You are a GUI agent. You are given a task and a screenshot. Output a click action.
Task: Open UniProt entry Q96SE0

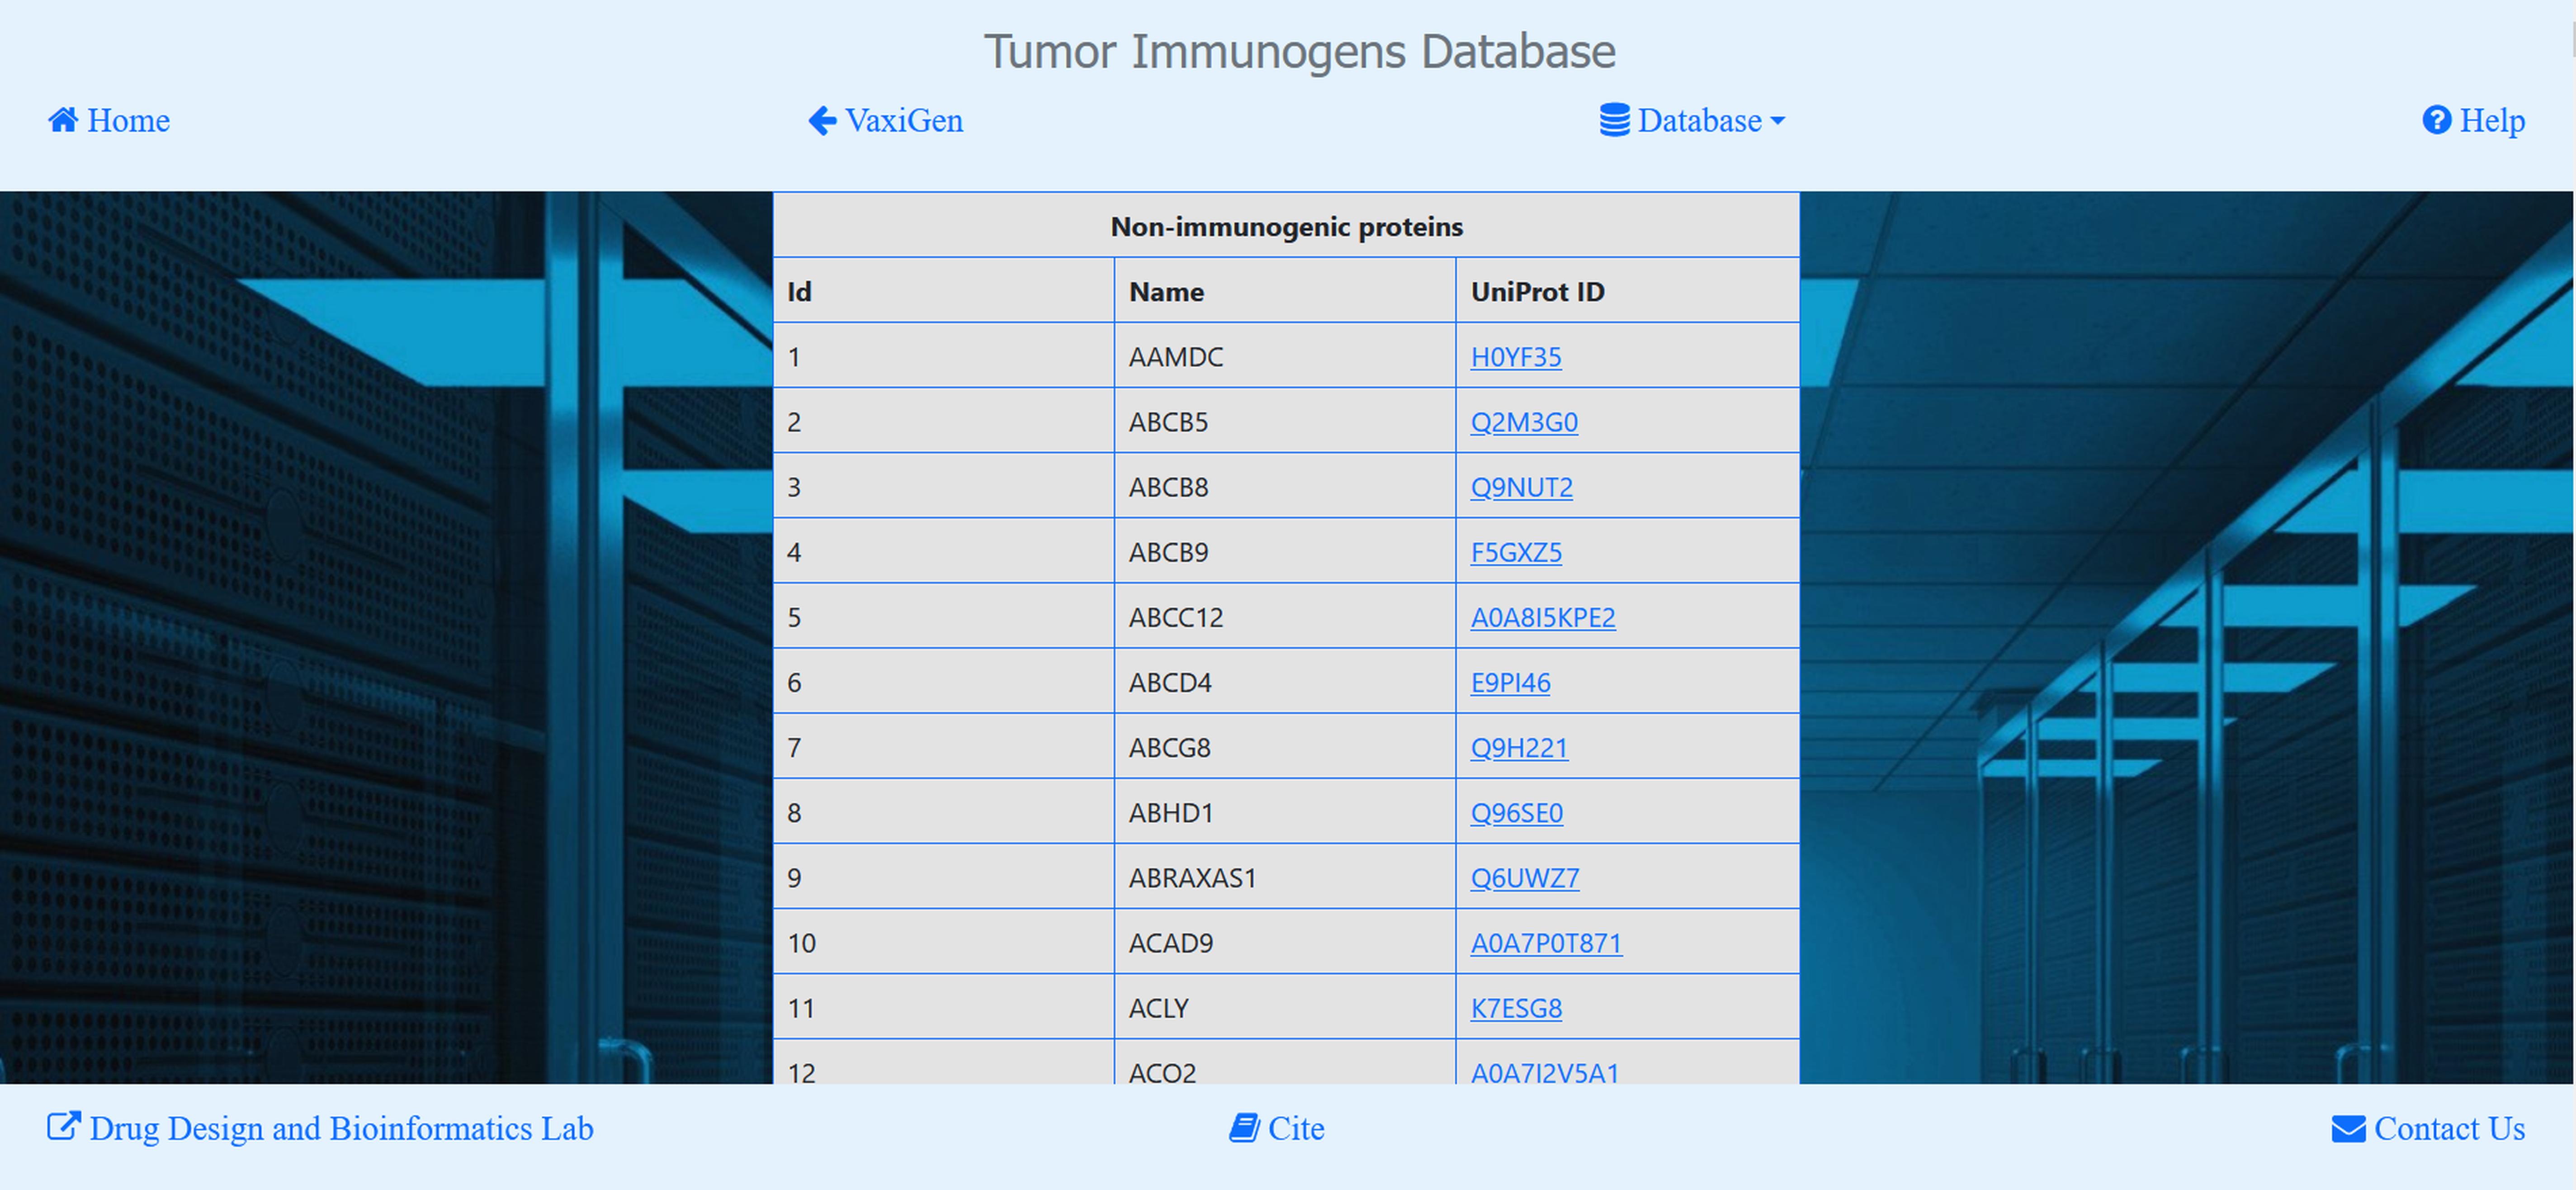coord(1516,812)
